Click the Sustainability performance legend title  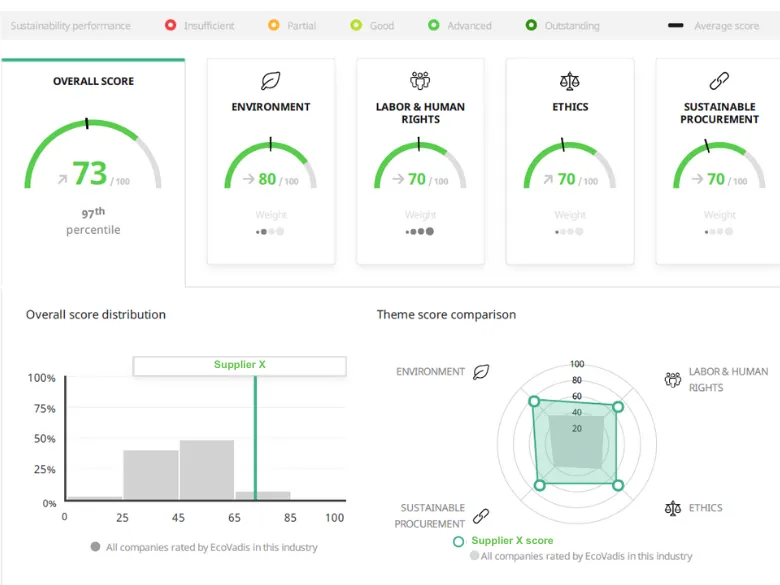[71, 25]
